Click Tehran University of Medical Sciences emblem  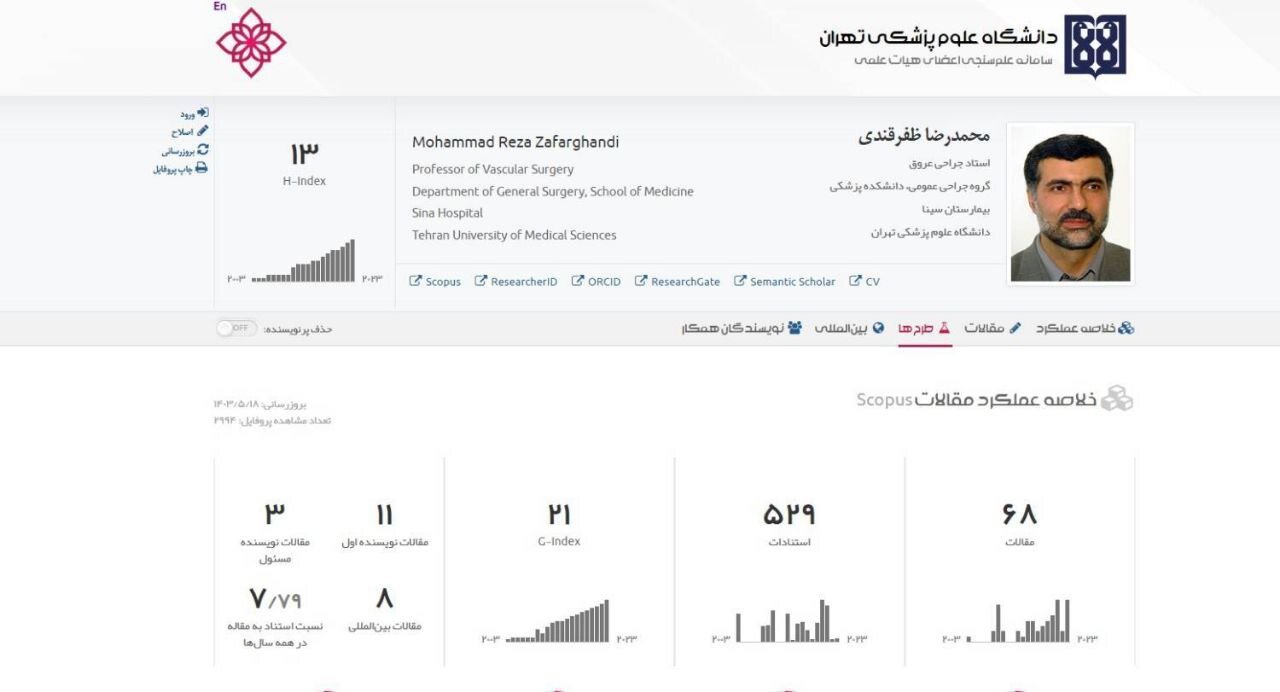coord(1094,46)
